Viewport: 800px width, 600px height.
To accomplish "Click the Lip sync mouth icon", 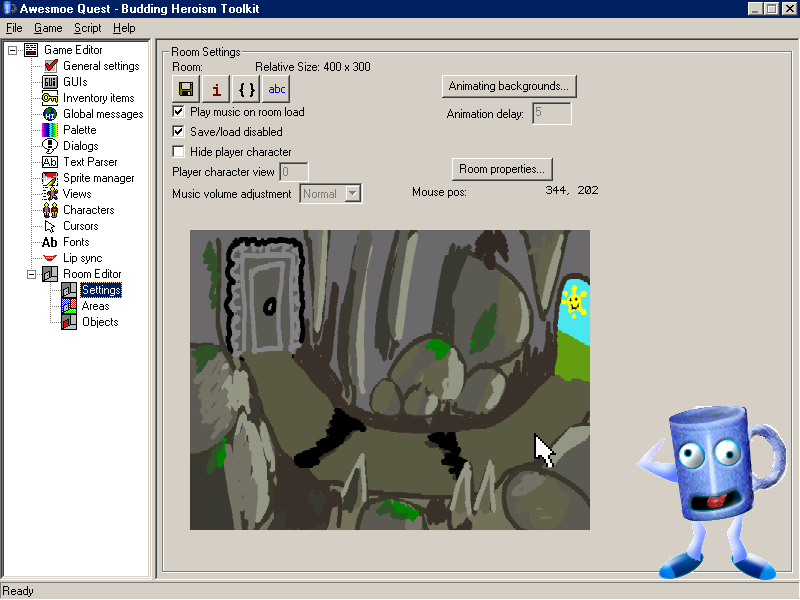I will tap(50, 258).
